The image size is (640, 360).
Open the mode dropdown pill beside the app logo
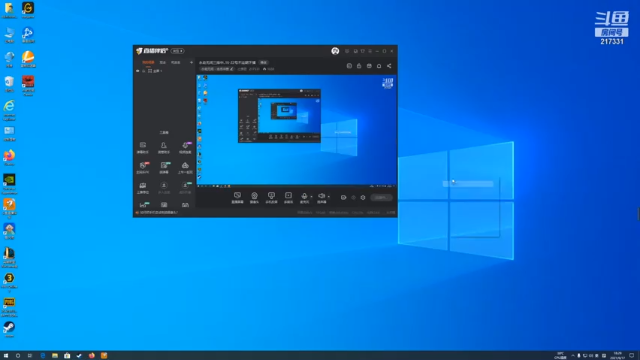[178, 51]
